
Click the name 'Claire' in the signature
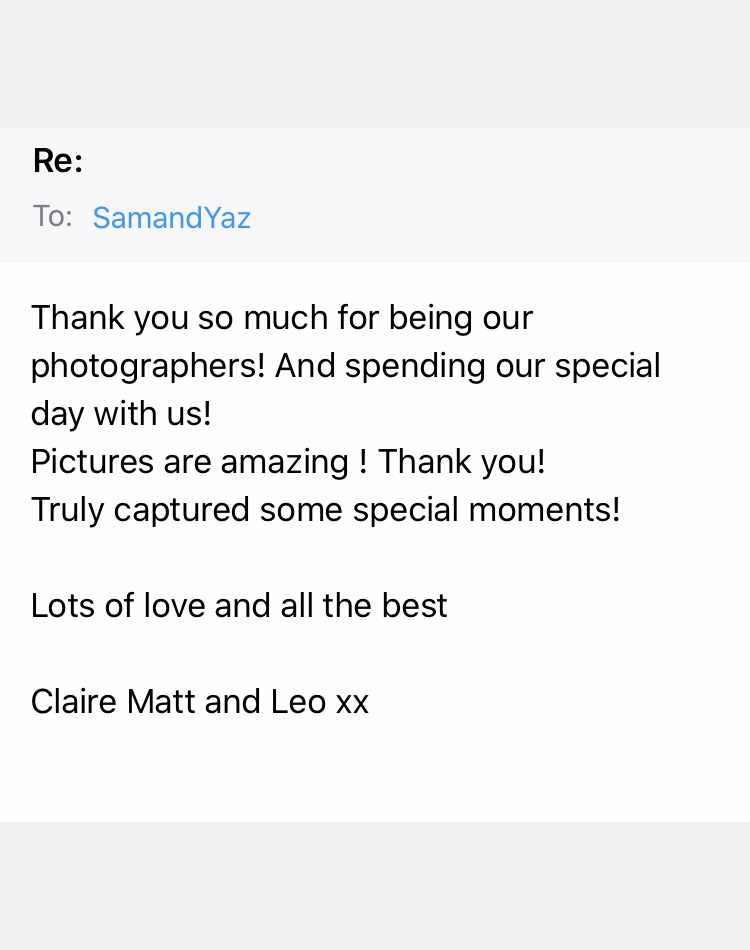point(73,702)
